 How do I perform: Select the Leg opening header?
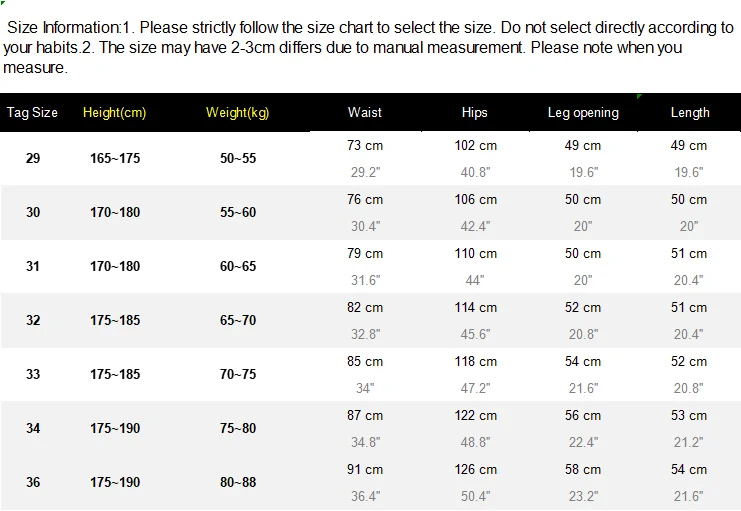coord(583,113)
